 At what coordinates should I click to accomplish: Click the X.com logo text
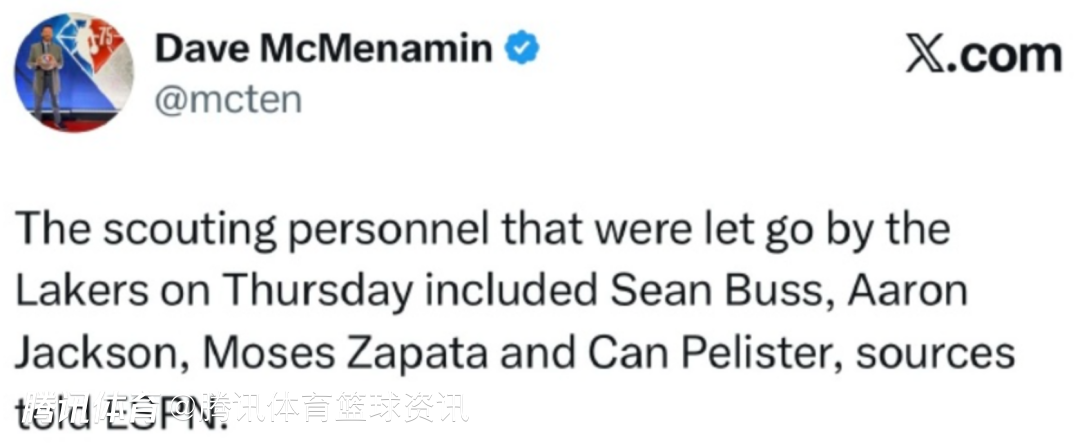[982, 54]
